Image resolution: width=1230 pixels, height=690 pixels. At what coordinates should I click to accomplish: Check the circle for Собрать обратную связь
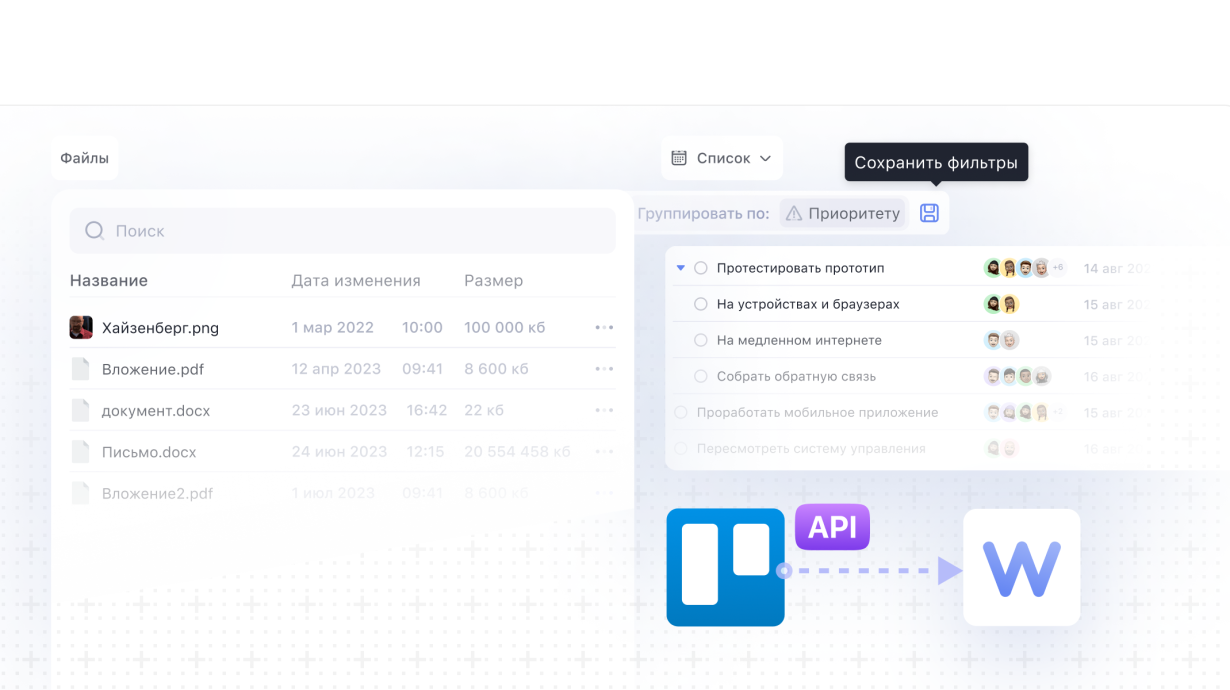[x=701, y=376]
